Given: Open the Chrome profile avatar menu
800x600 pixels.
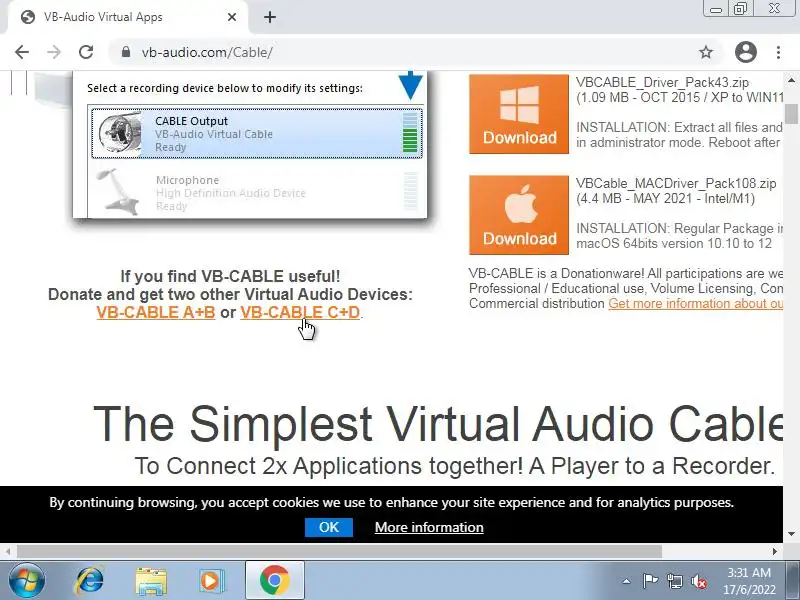Looking at the screenshot, I should click(x=745, y=52).
